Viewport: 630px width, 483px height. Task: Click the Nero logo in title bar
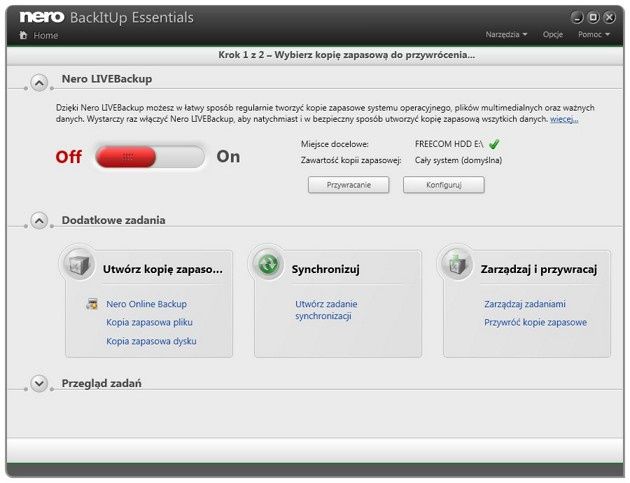(42, 17)
